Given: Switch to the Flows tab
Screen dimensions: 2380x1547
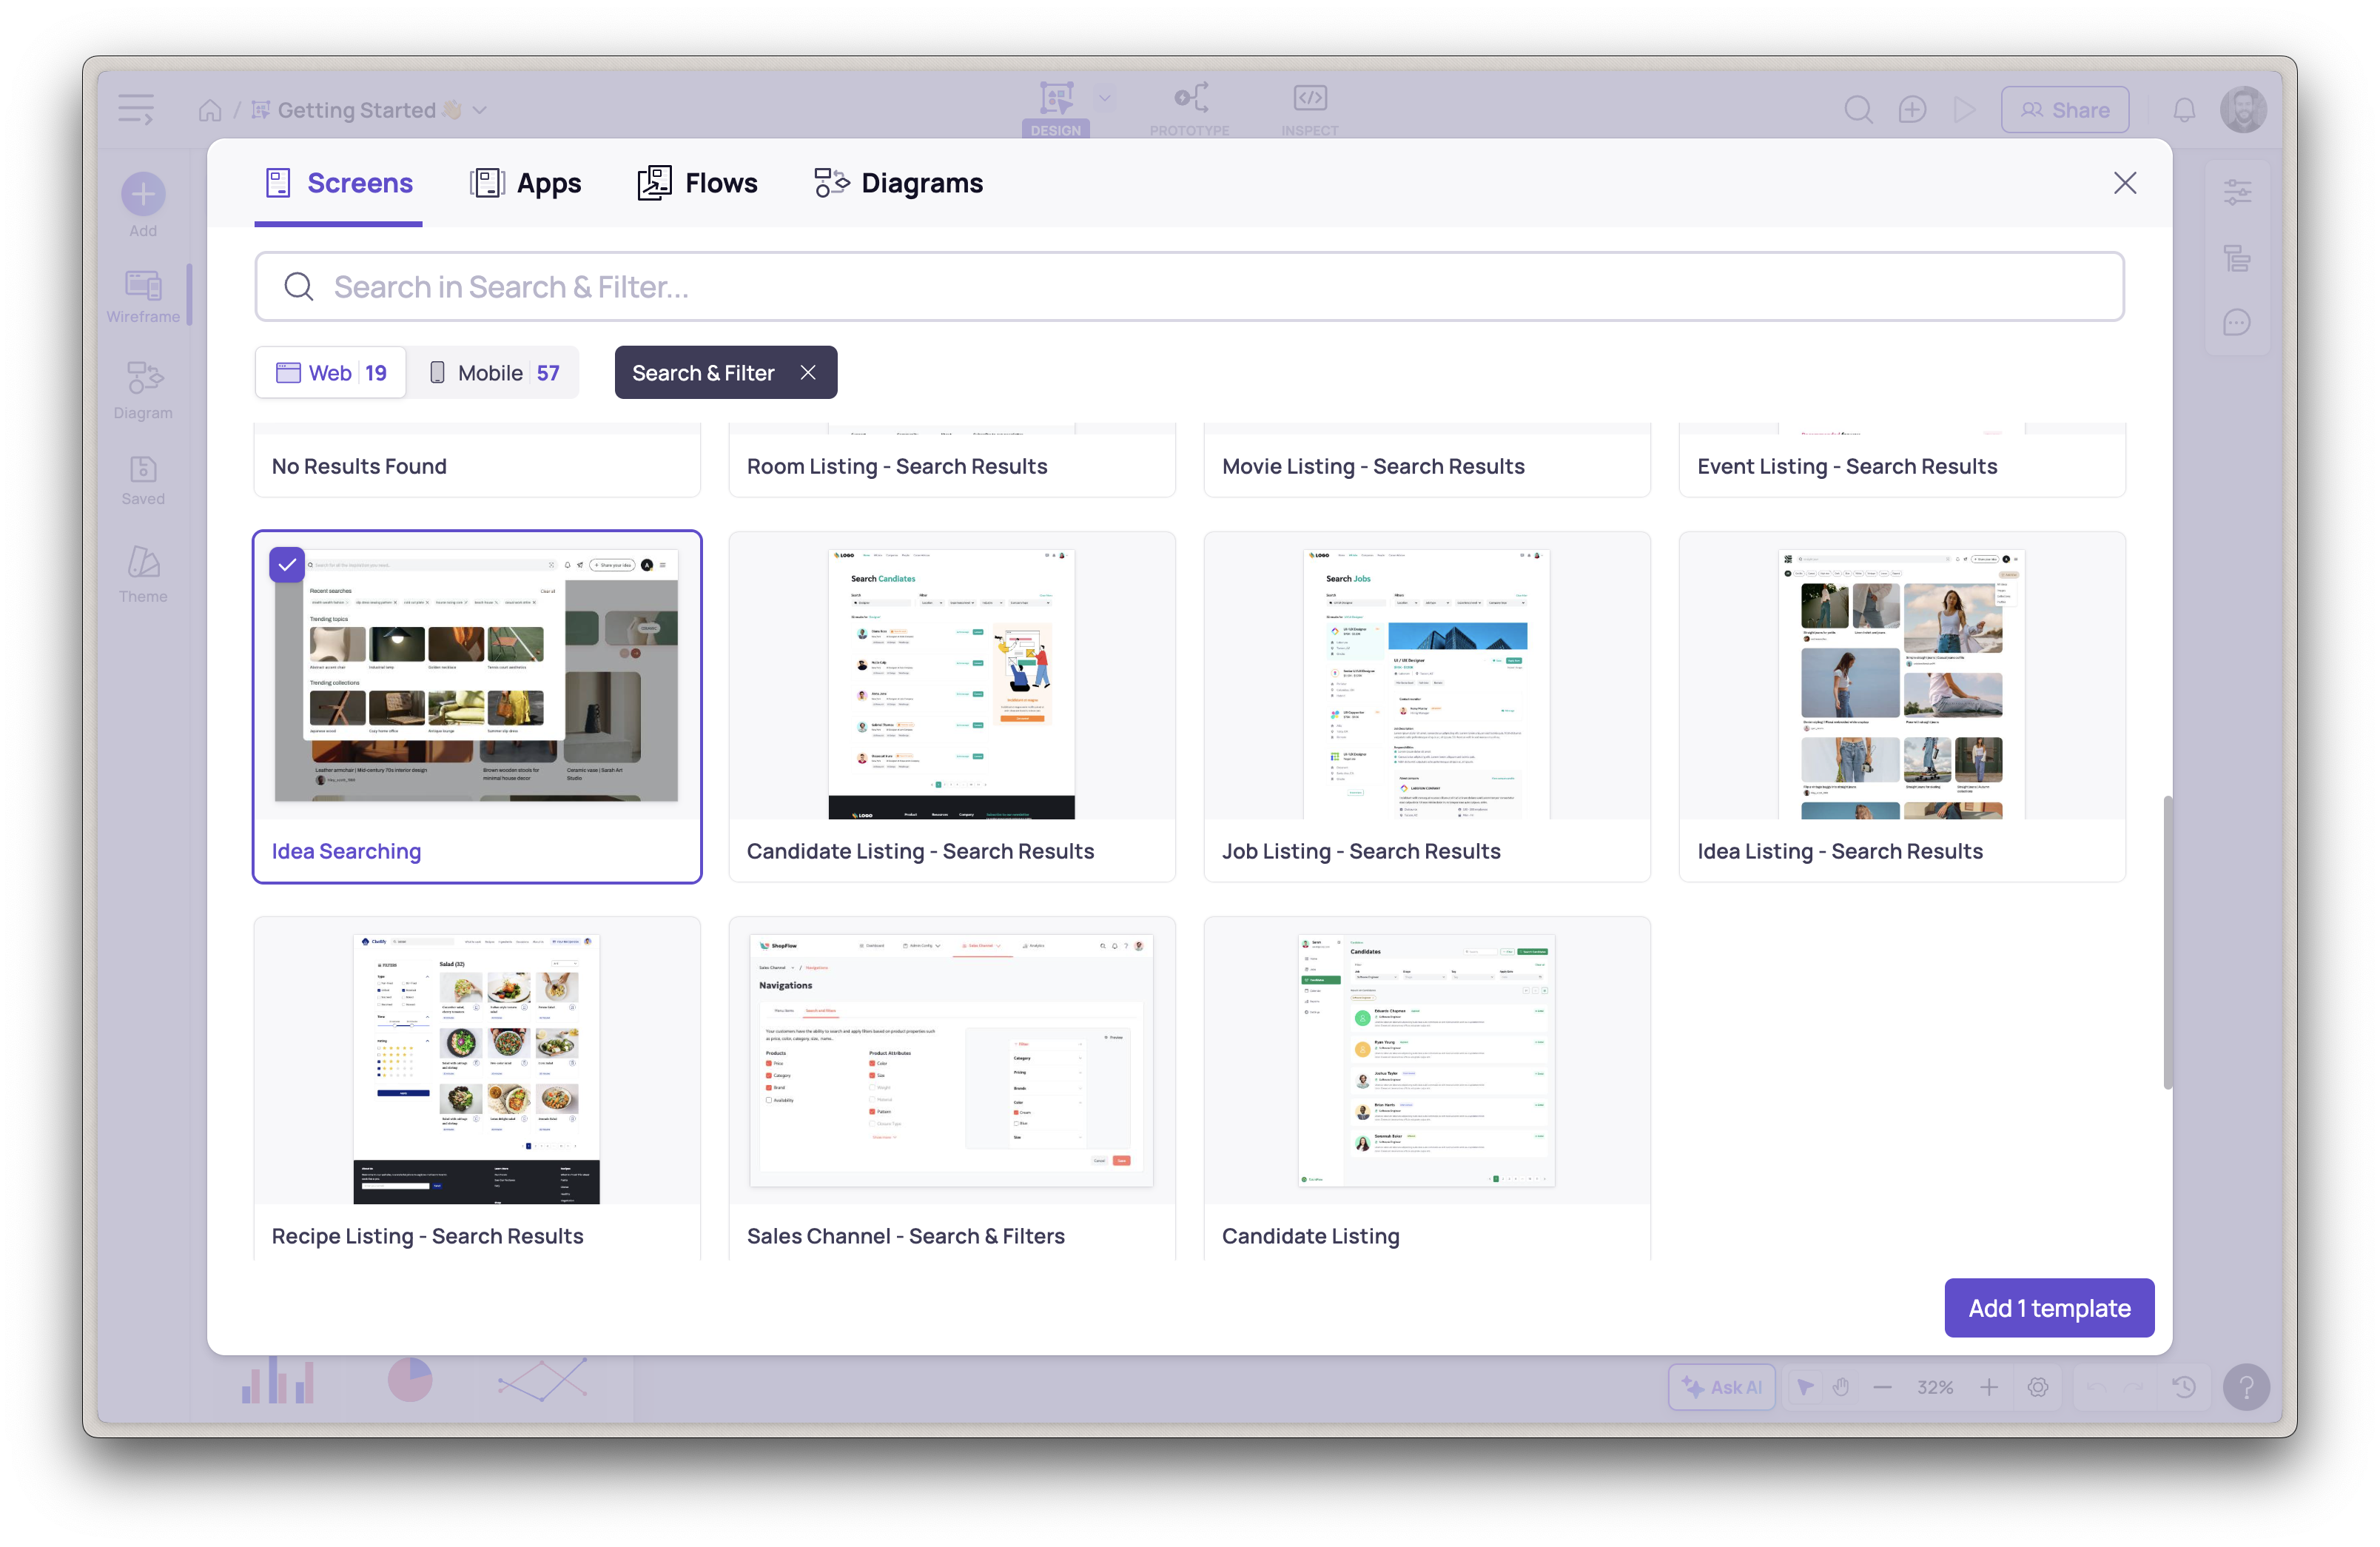Looking at the screenshot, I should point(698,183).
